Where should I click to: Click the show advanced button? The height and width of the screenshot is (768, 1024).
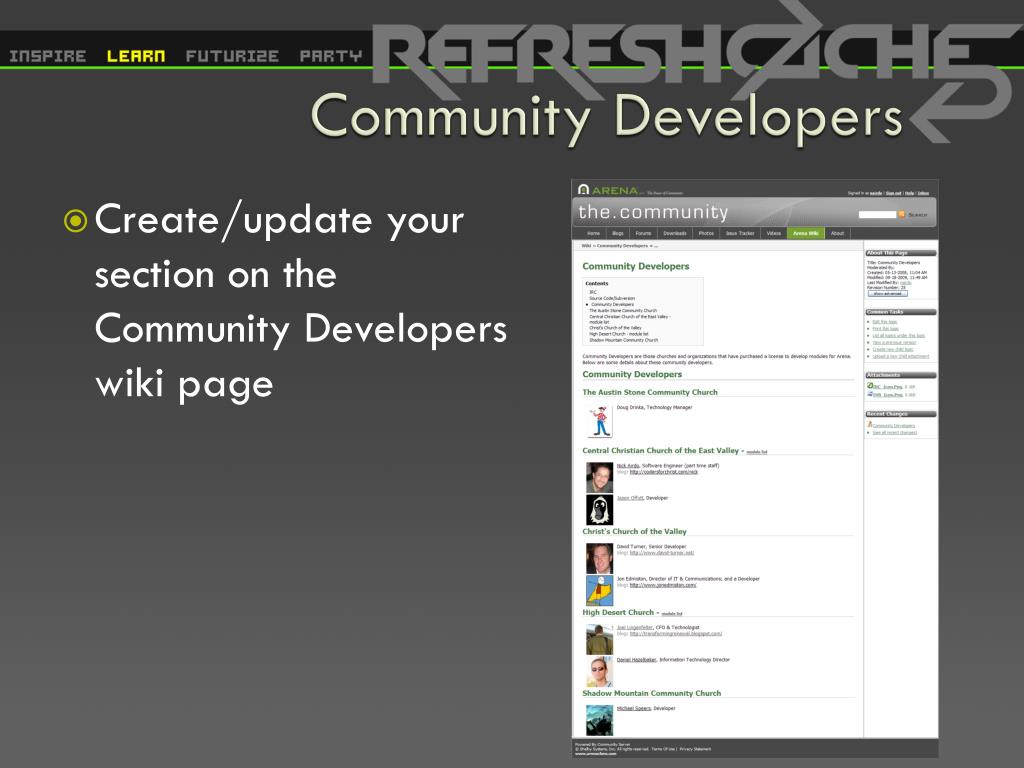click(888, 294)
